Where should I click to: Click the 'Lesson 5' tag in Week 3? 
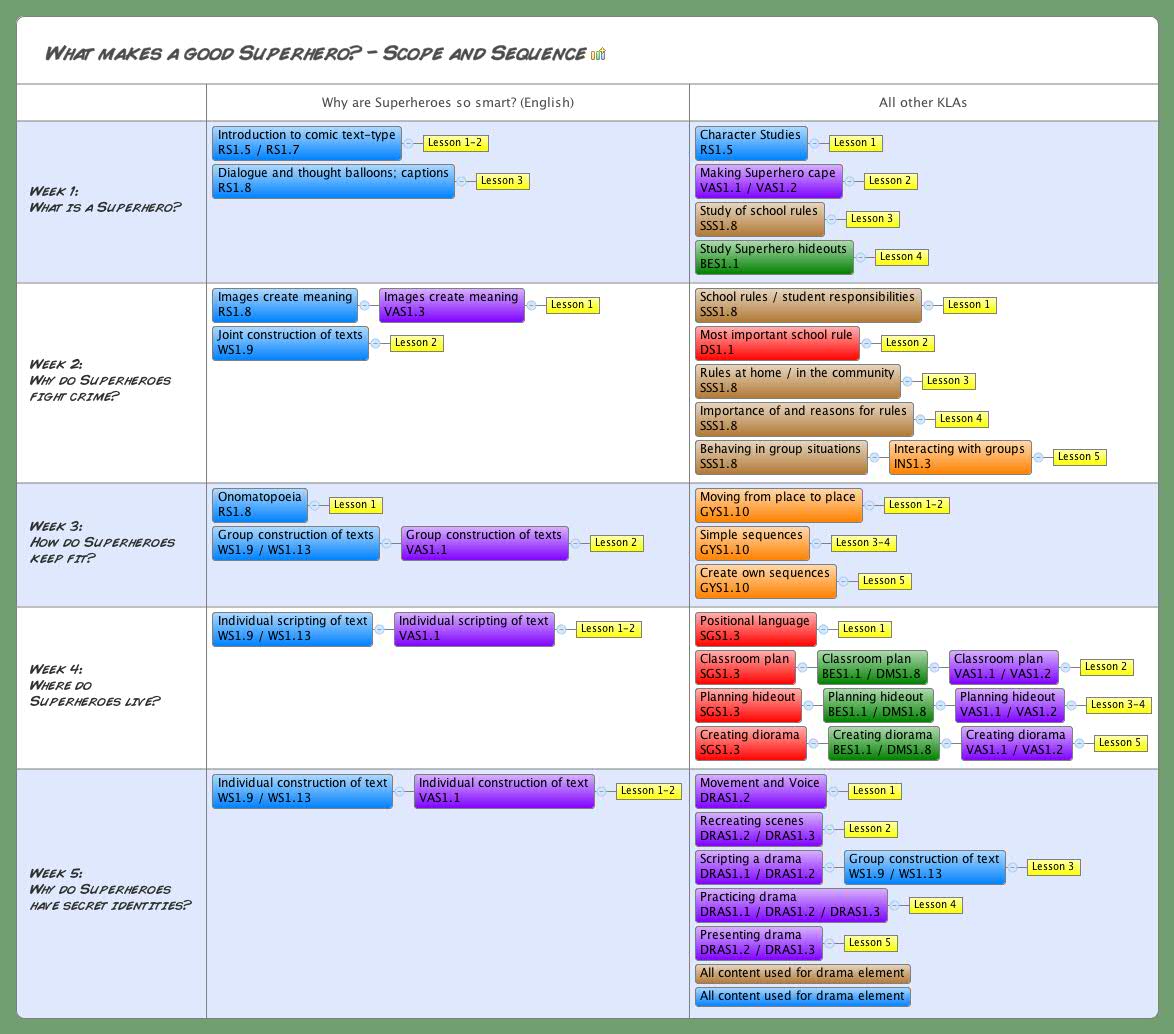click(884, 580)
